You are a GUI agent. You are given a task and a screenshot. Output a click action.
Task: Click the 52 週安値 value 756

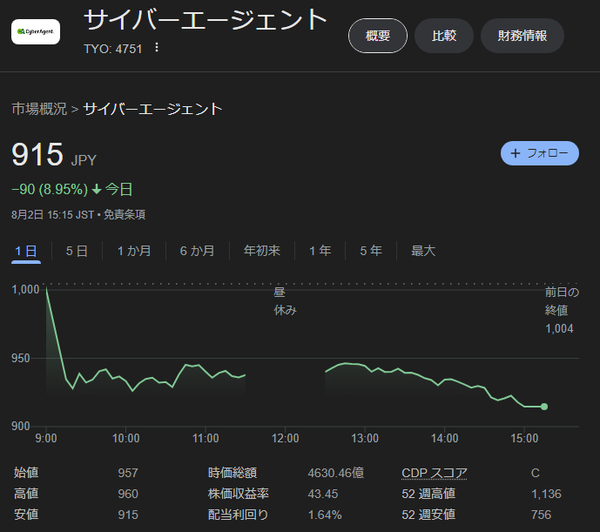541,515
